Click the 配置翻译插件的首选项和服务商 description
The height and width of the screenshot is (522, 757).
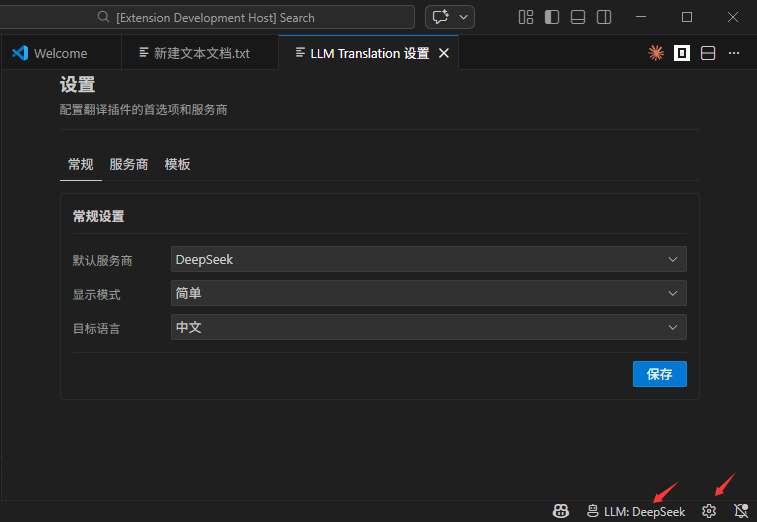click(143, 110)
